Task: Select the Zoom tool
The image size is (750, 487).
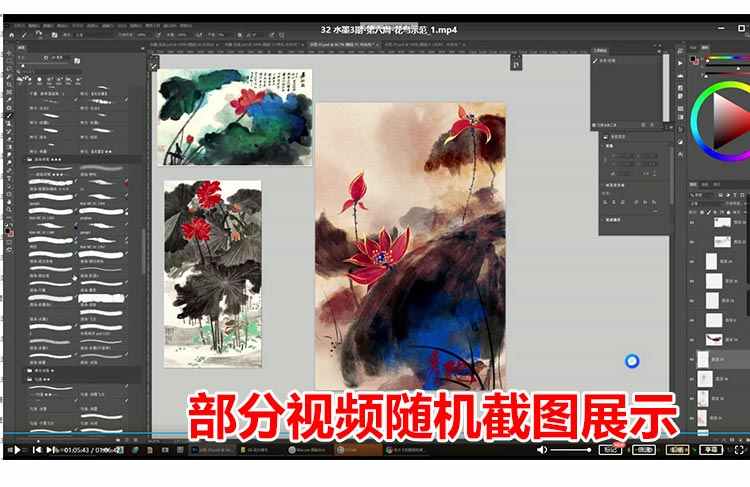Action: [9, 210]
